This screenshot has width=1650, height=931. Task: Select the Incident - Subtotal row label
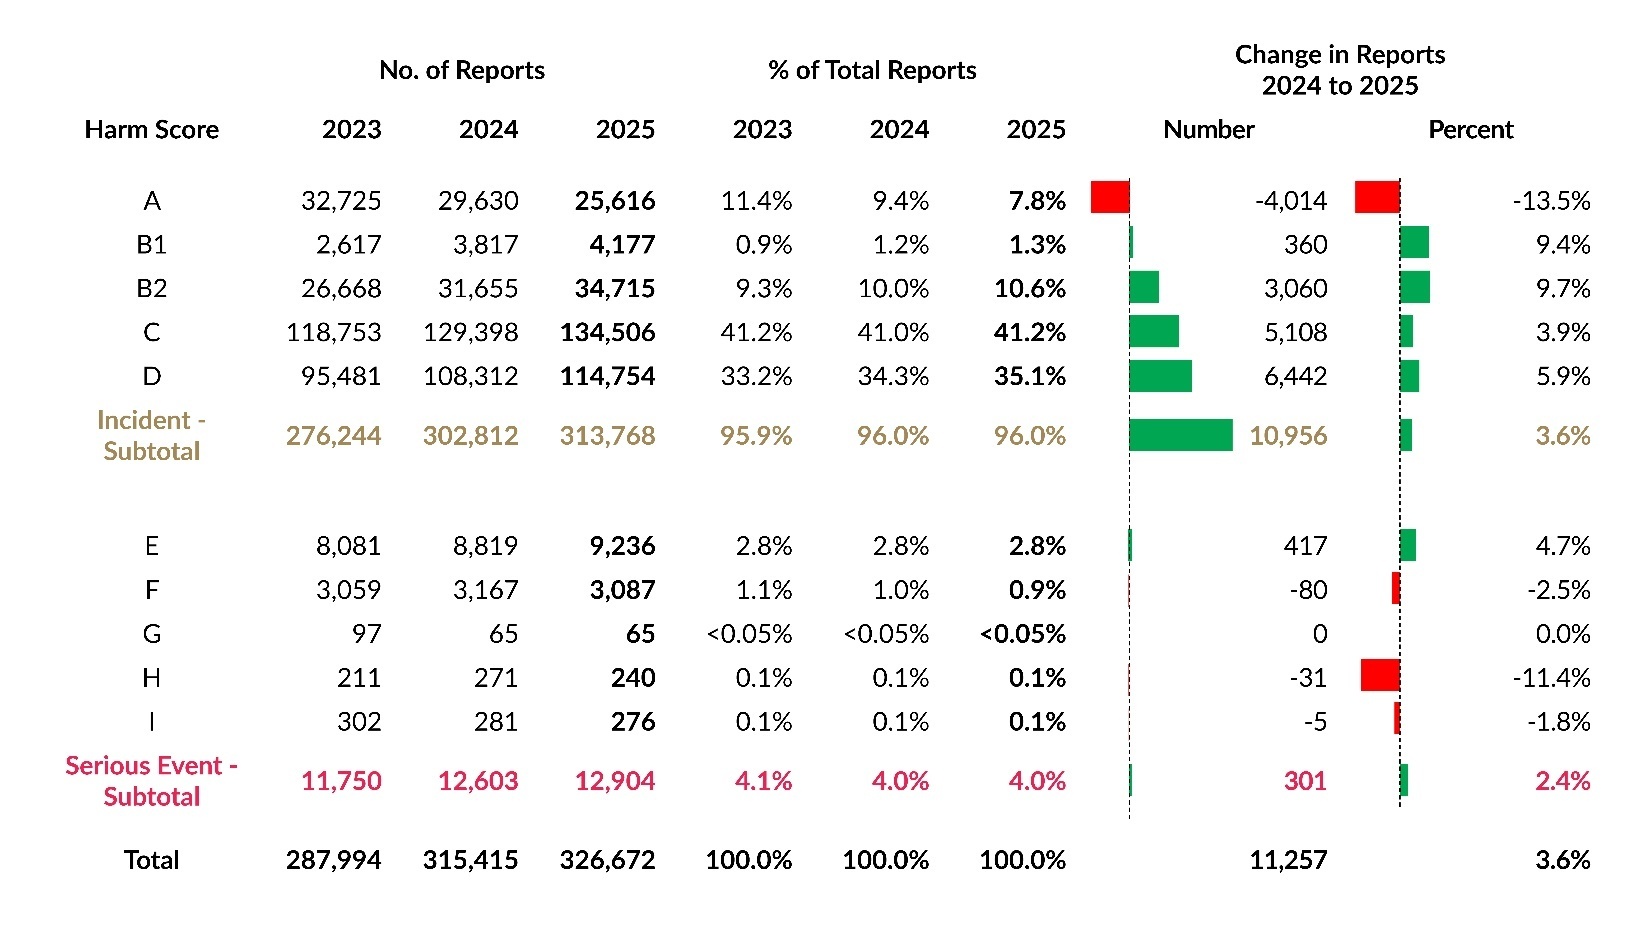(151, 436)
